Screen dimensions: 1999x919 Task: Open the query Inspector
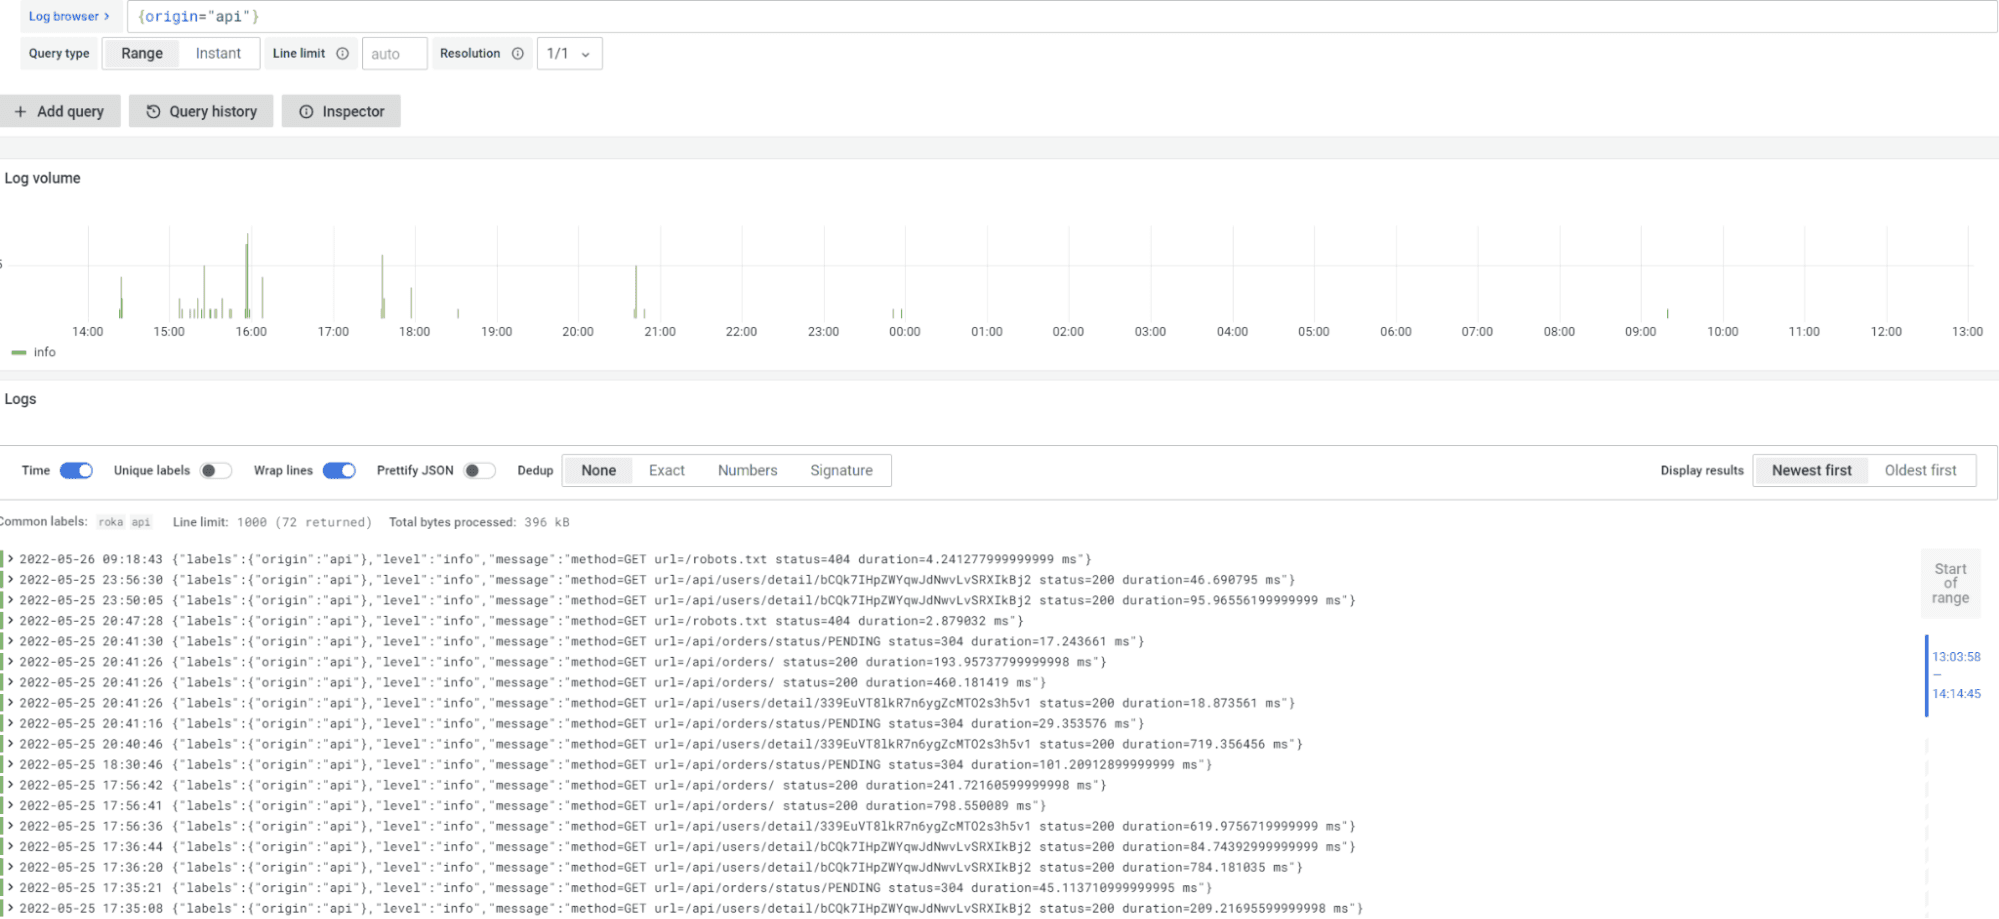341,111
